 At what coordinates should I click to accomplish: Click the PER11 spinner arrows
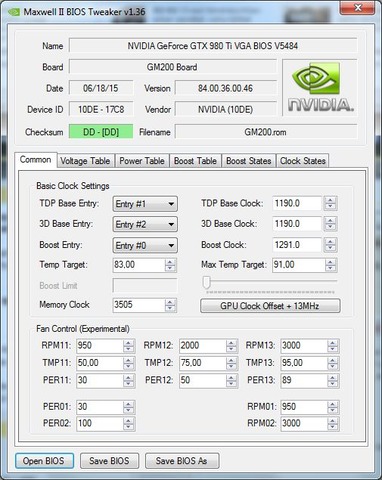click(129, 381)
